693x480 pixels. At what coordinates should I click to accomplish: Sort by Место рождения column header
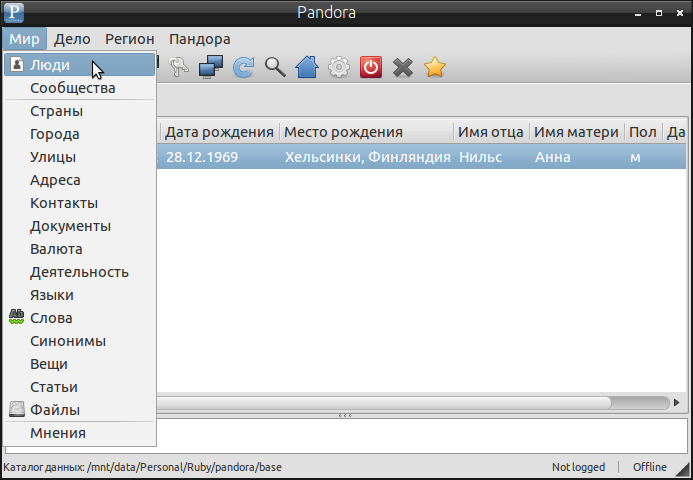pyautogui.click(x=367, y=132)
